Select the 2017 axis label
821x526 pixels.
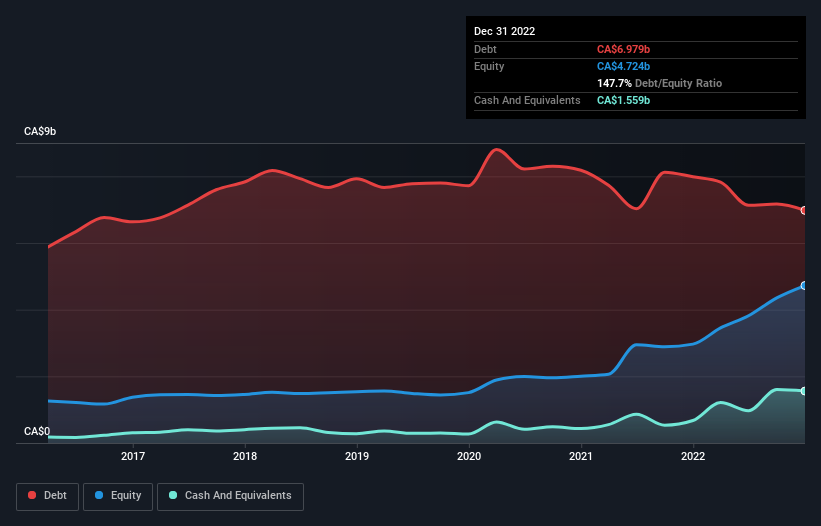(133, 456)
